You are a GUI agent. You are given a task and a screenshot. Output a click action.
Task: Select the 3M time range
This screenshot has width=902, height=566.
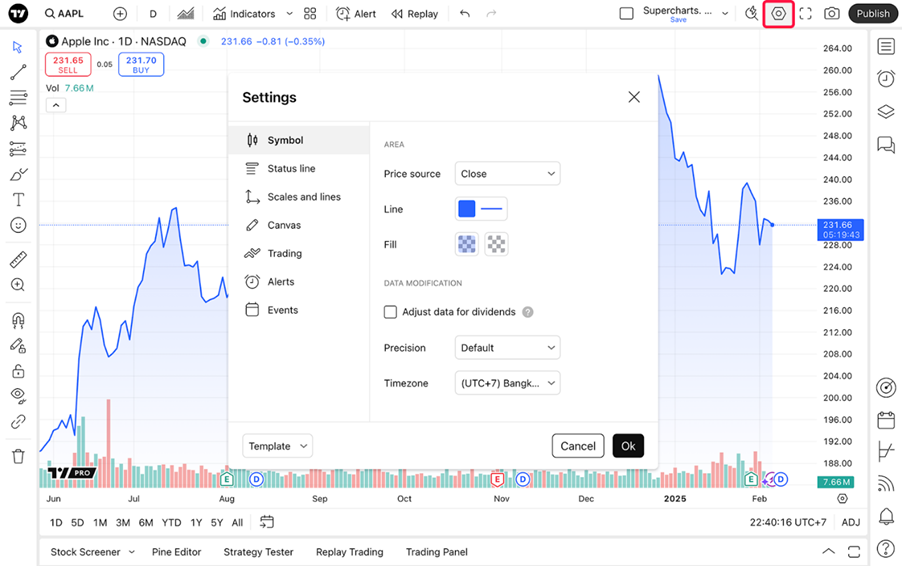point(123,522)
